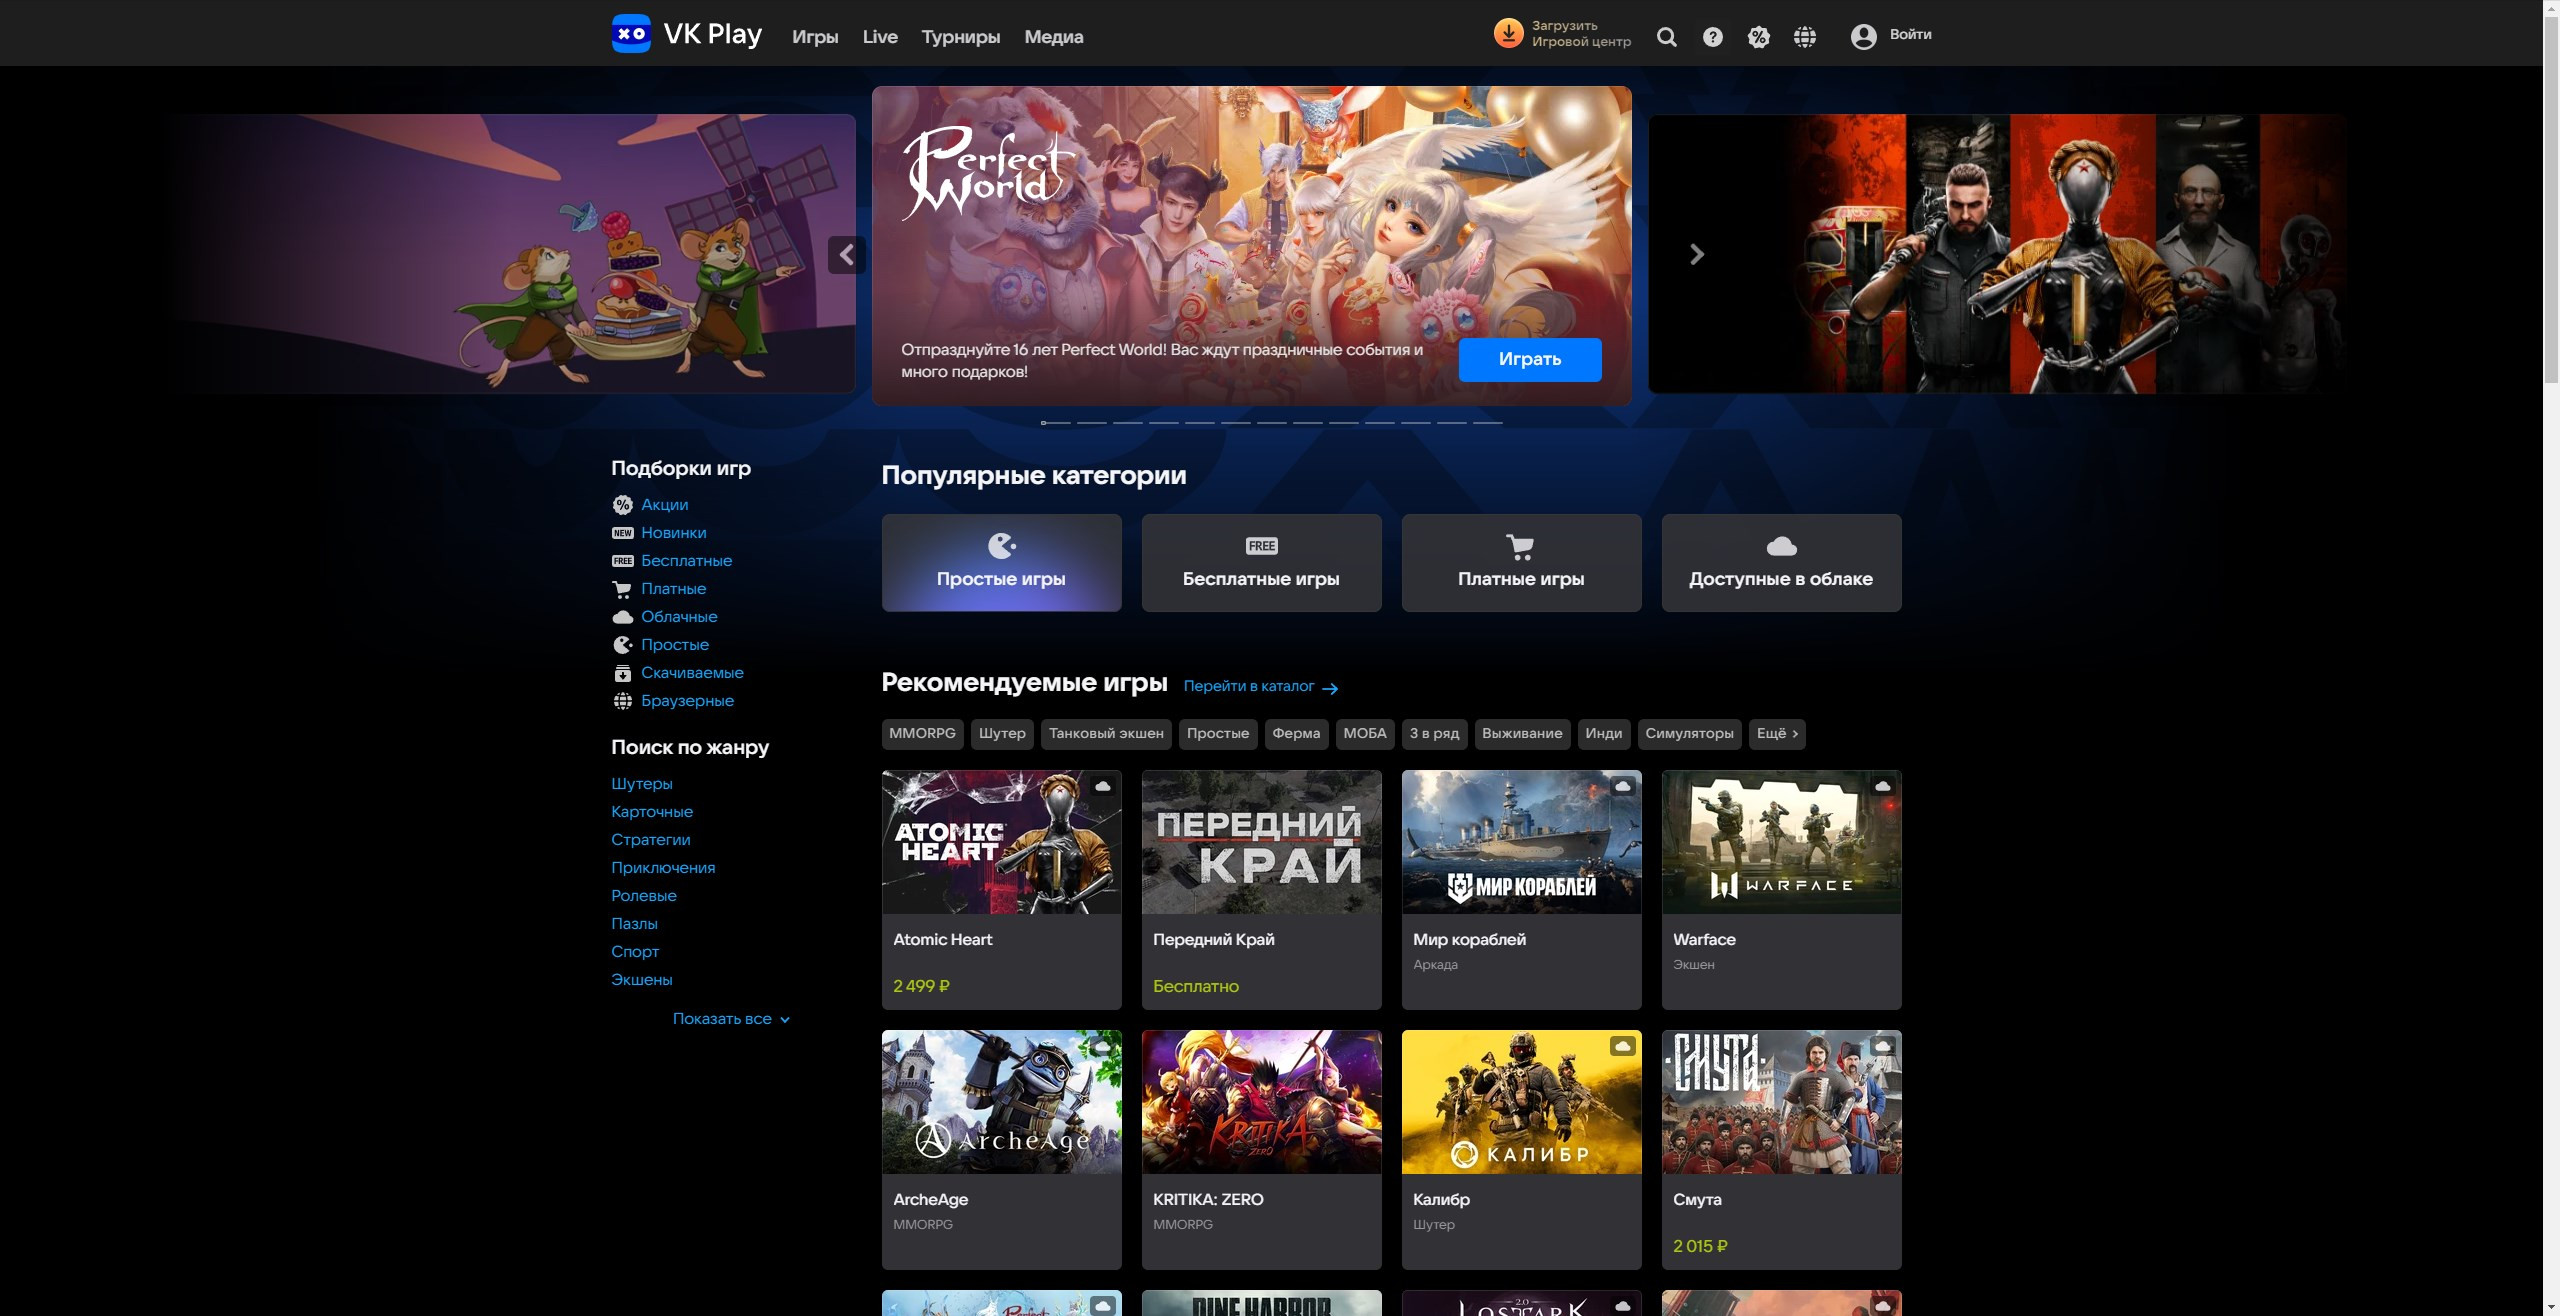Open the Приключения genre link
Screen dimensions: 2560x1316
[663, 868]
